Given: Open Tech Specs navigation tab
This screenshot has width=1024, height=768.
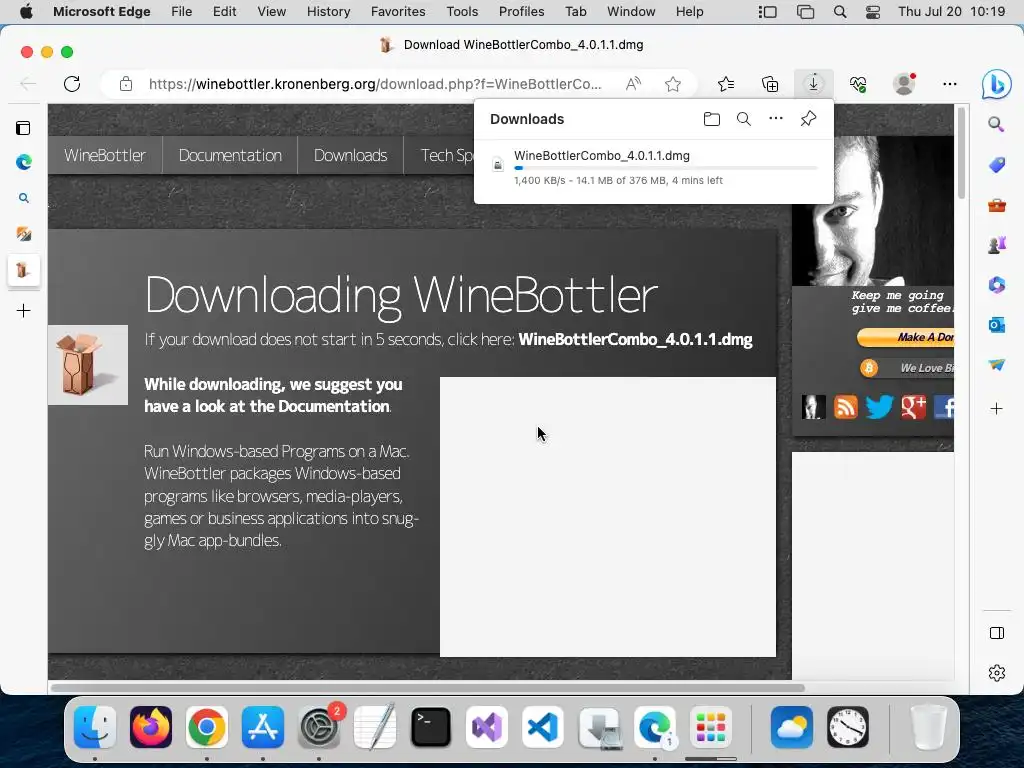Looking at the screenshot, I should click(x=446, y=155).
